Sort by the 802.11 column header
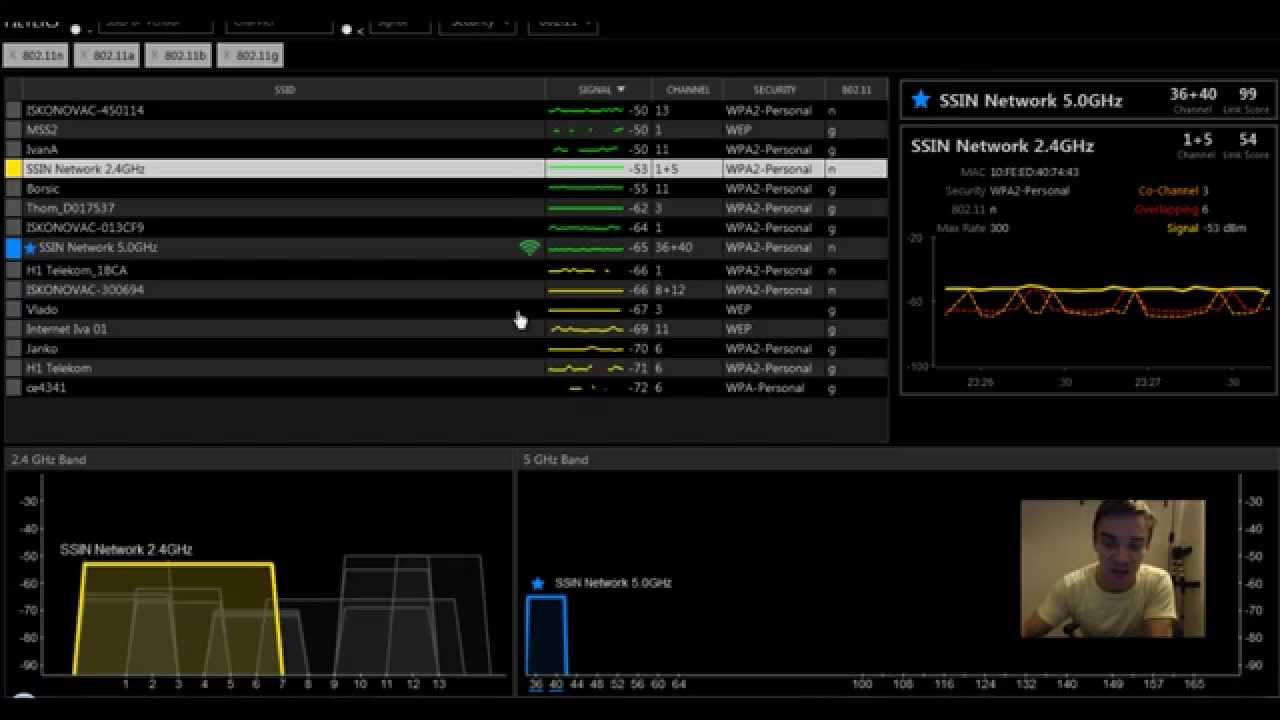 click(x=856, y=90)
